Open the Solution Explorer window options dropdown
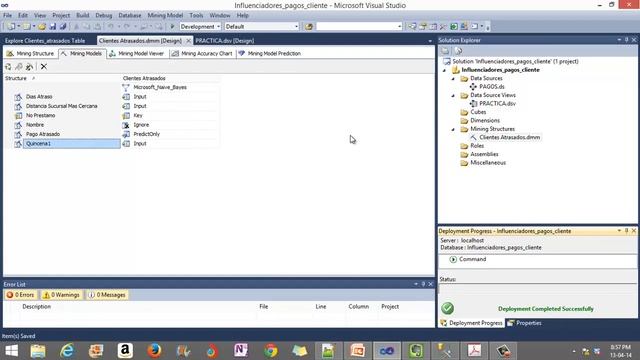 619,40
